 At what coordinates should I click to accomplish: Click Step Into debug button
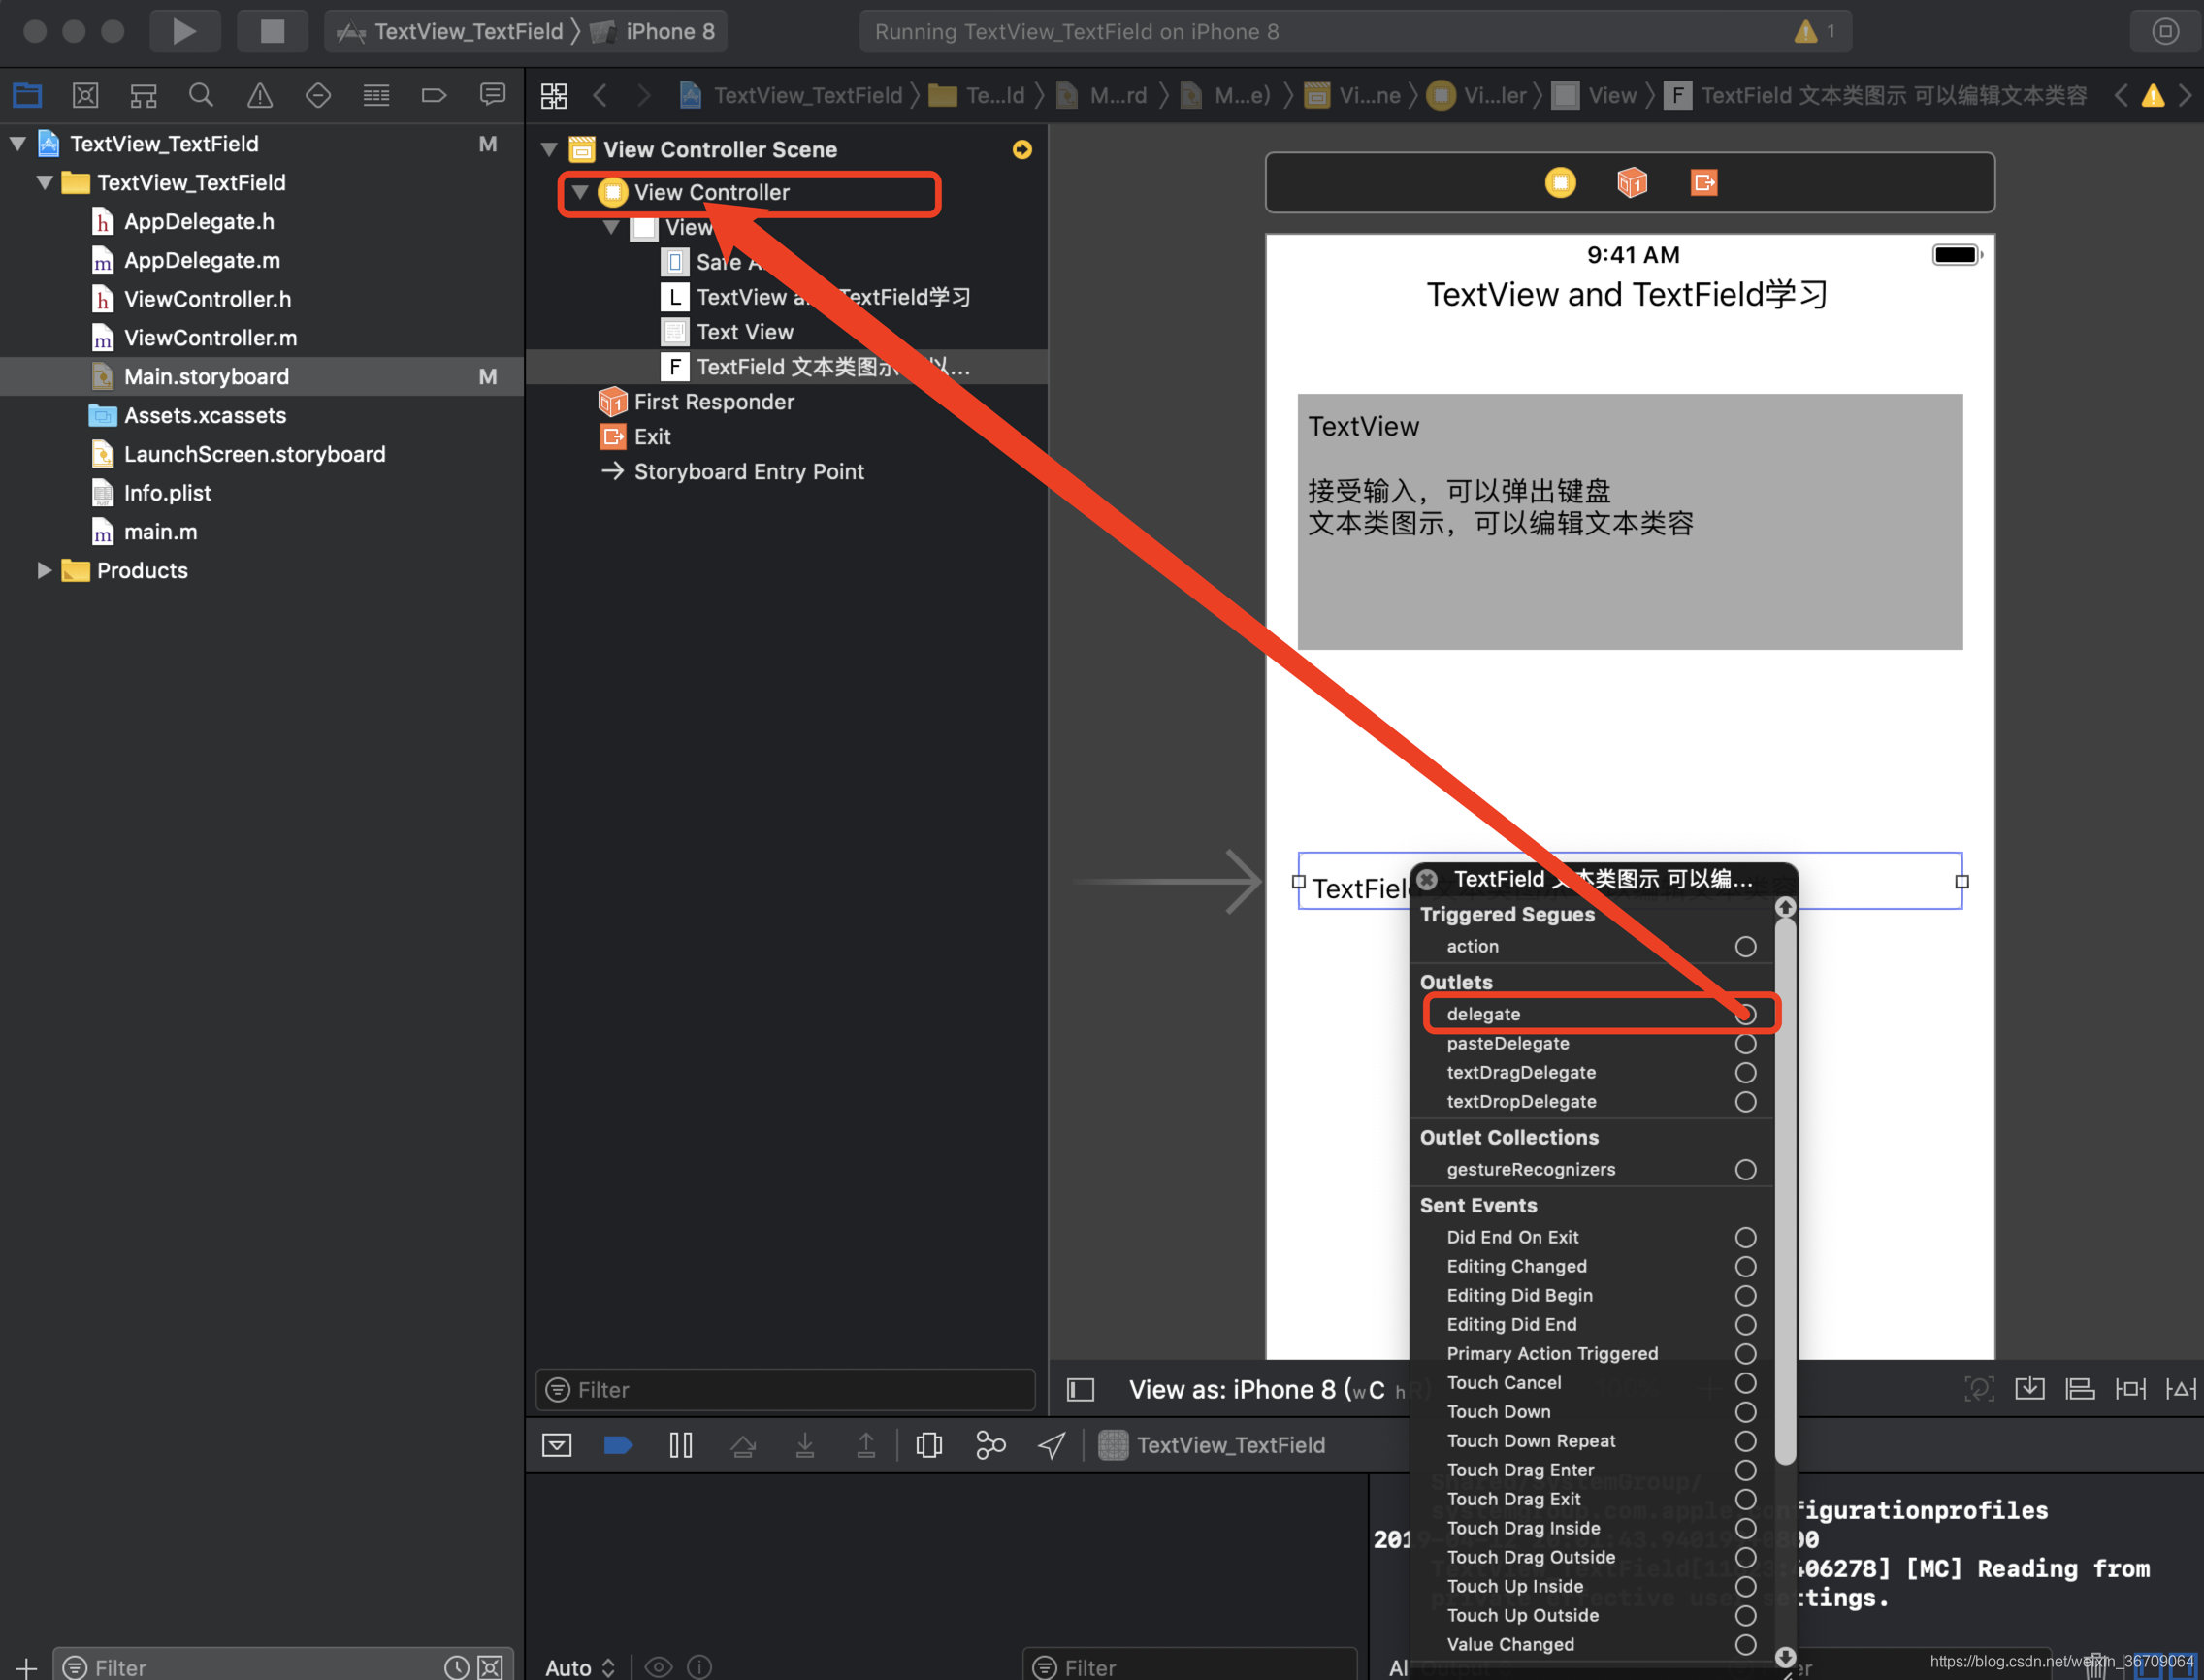pos(805,1445)
